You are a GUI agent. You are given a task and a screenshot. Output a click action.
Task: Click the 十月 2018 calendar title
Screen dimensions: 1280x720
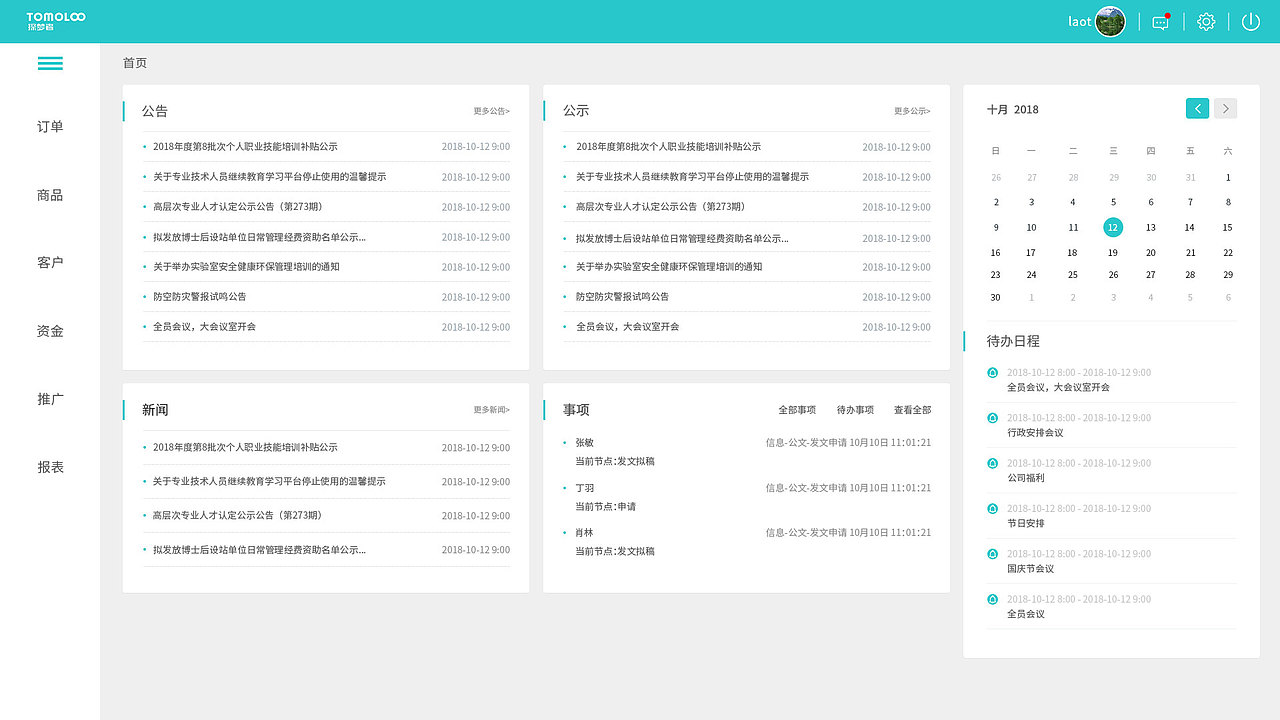tap(1013, 109)
